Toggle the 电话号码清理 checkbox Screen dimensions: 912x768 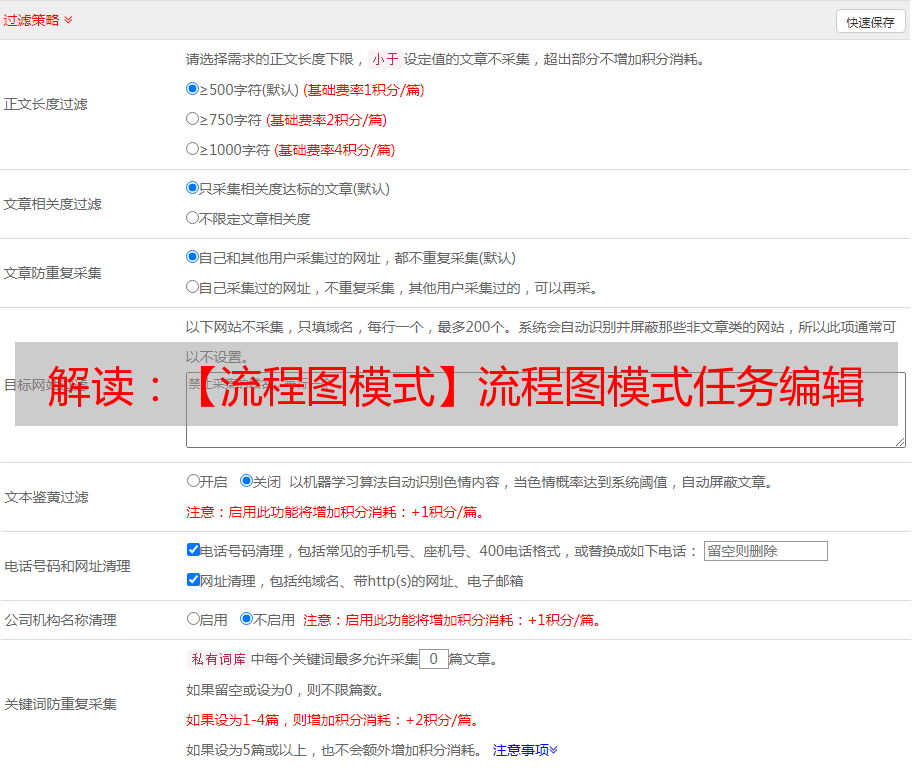(x=194, y=550)
